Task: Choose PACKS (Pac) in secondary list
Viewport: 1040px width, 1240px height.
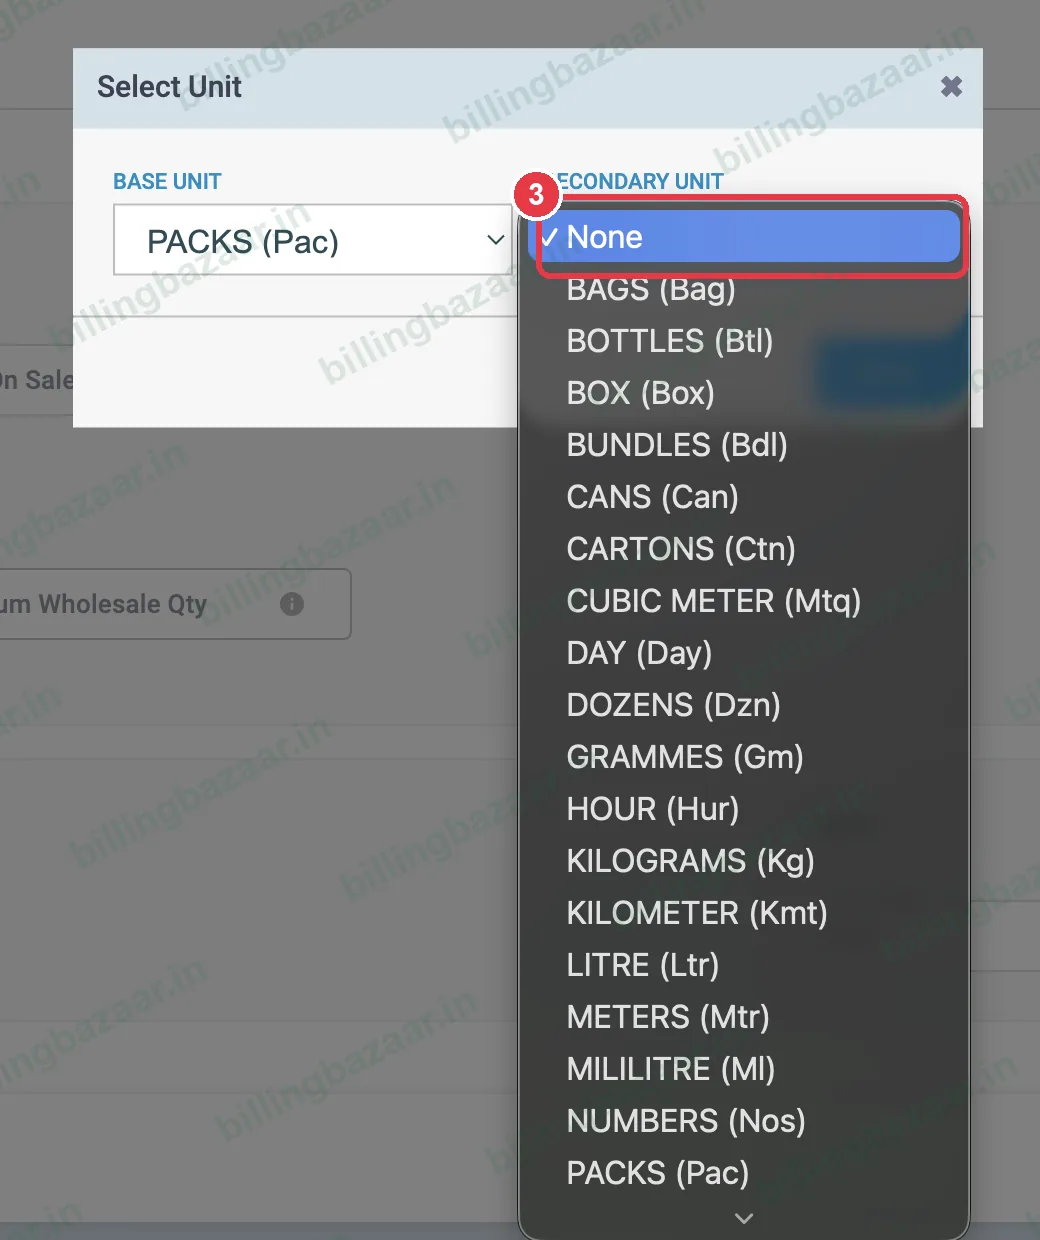Action: coord(744,1173)
